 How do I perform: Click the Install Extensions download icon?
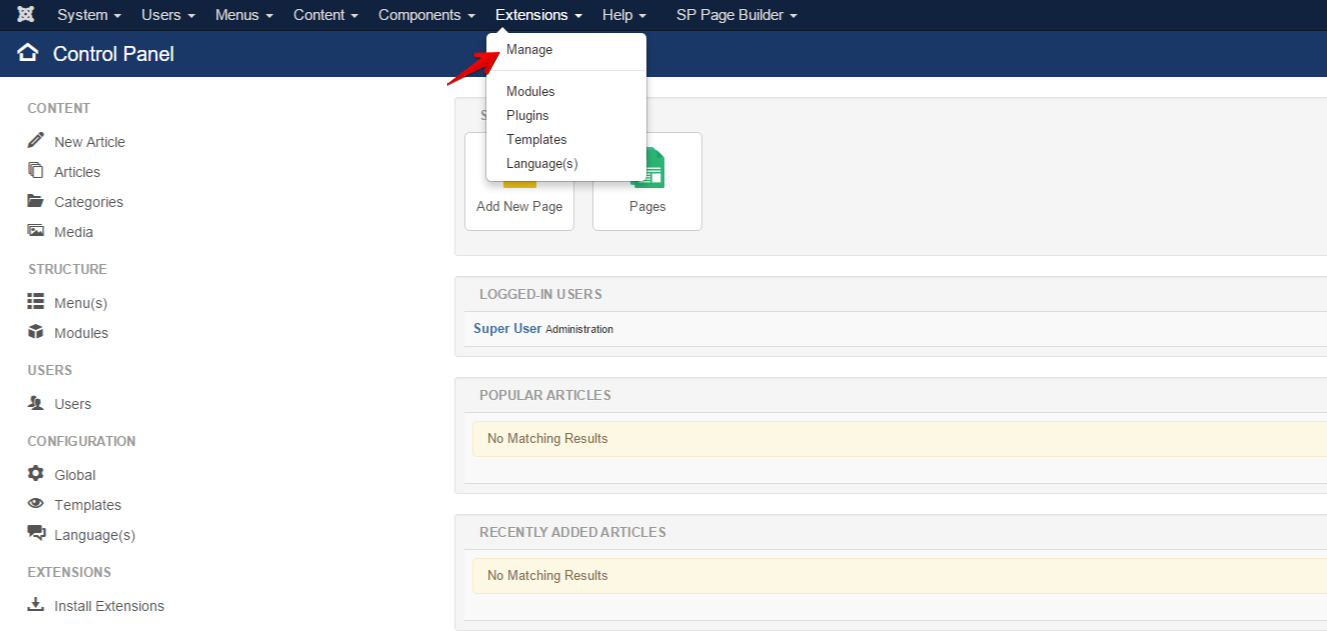[36, 605]
